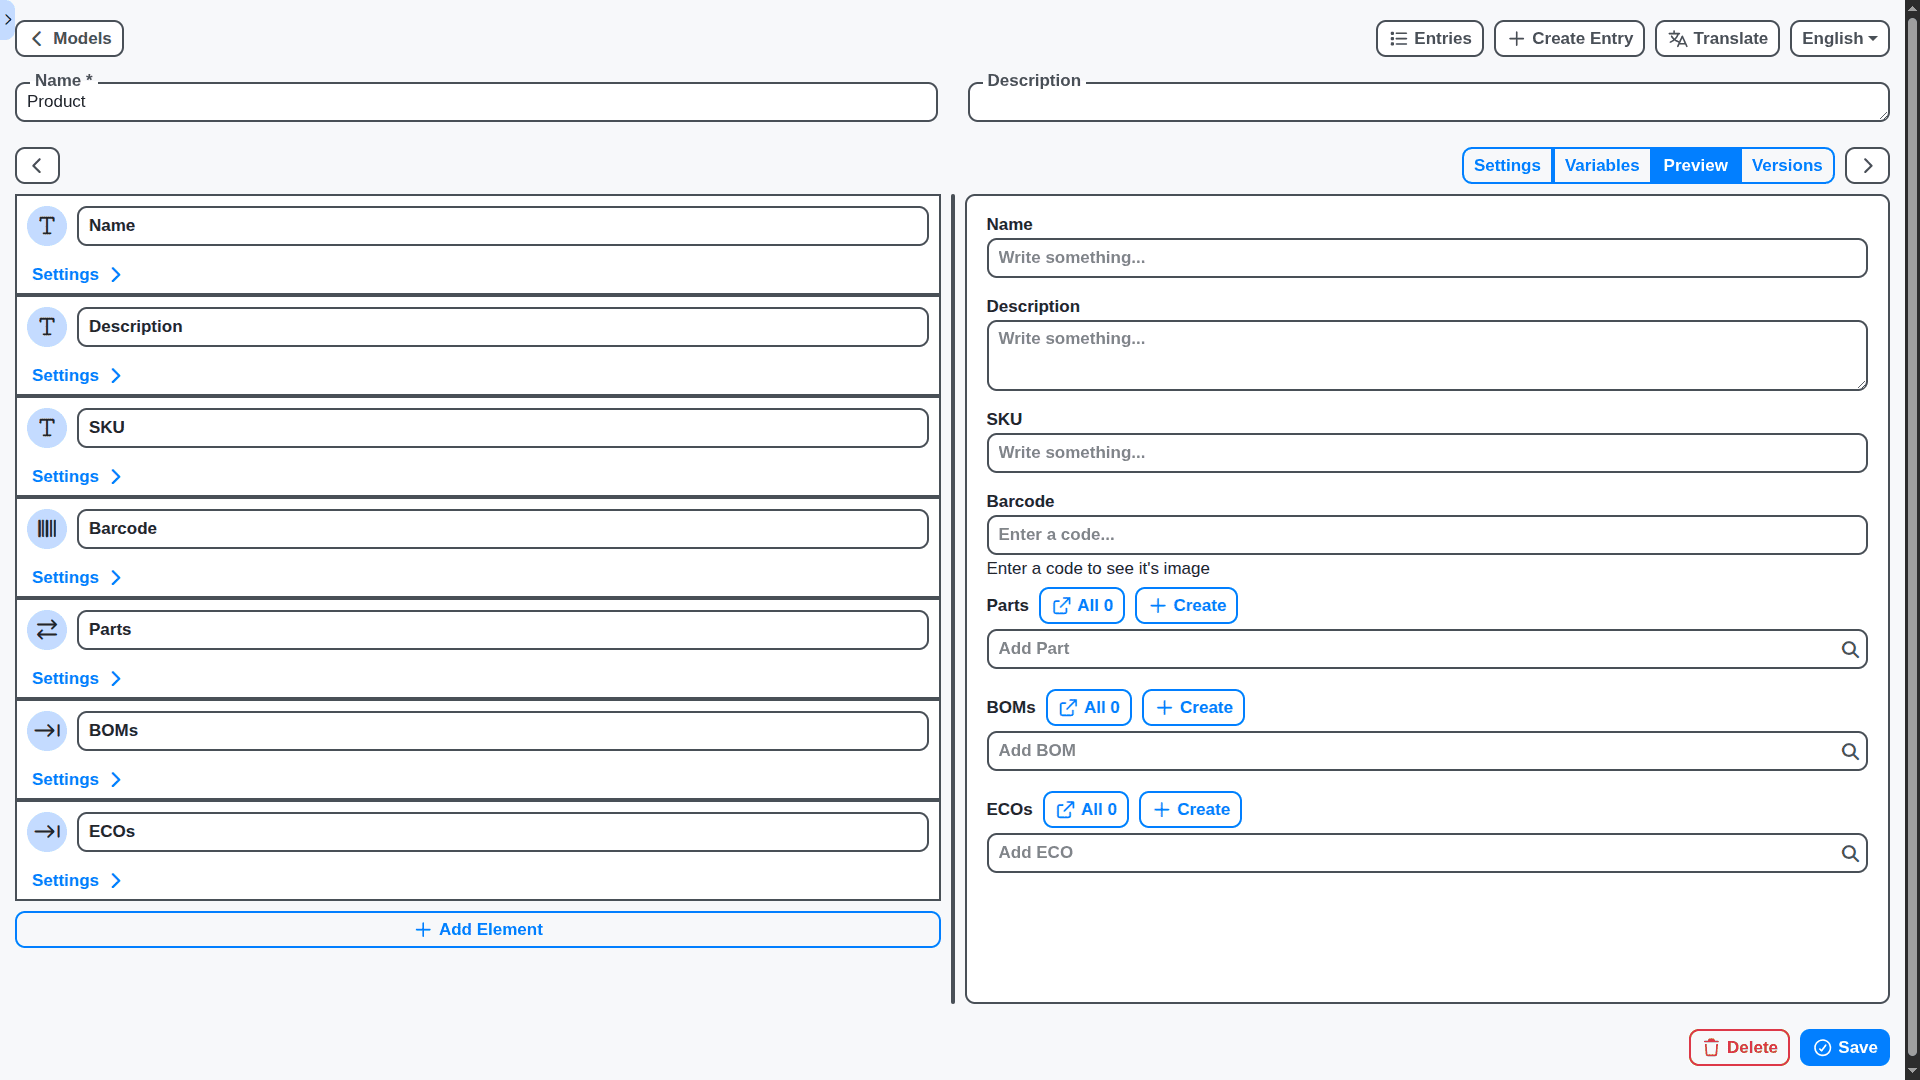Viewport: 1920px width, 1080px height.
Task: Open All 0 linked Parts
Action: [x=1081, y=605]
